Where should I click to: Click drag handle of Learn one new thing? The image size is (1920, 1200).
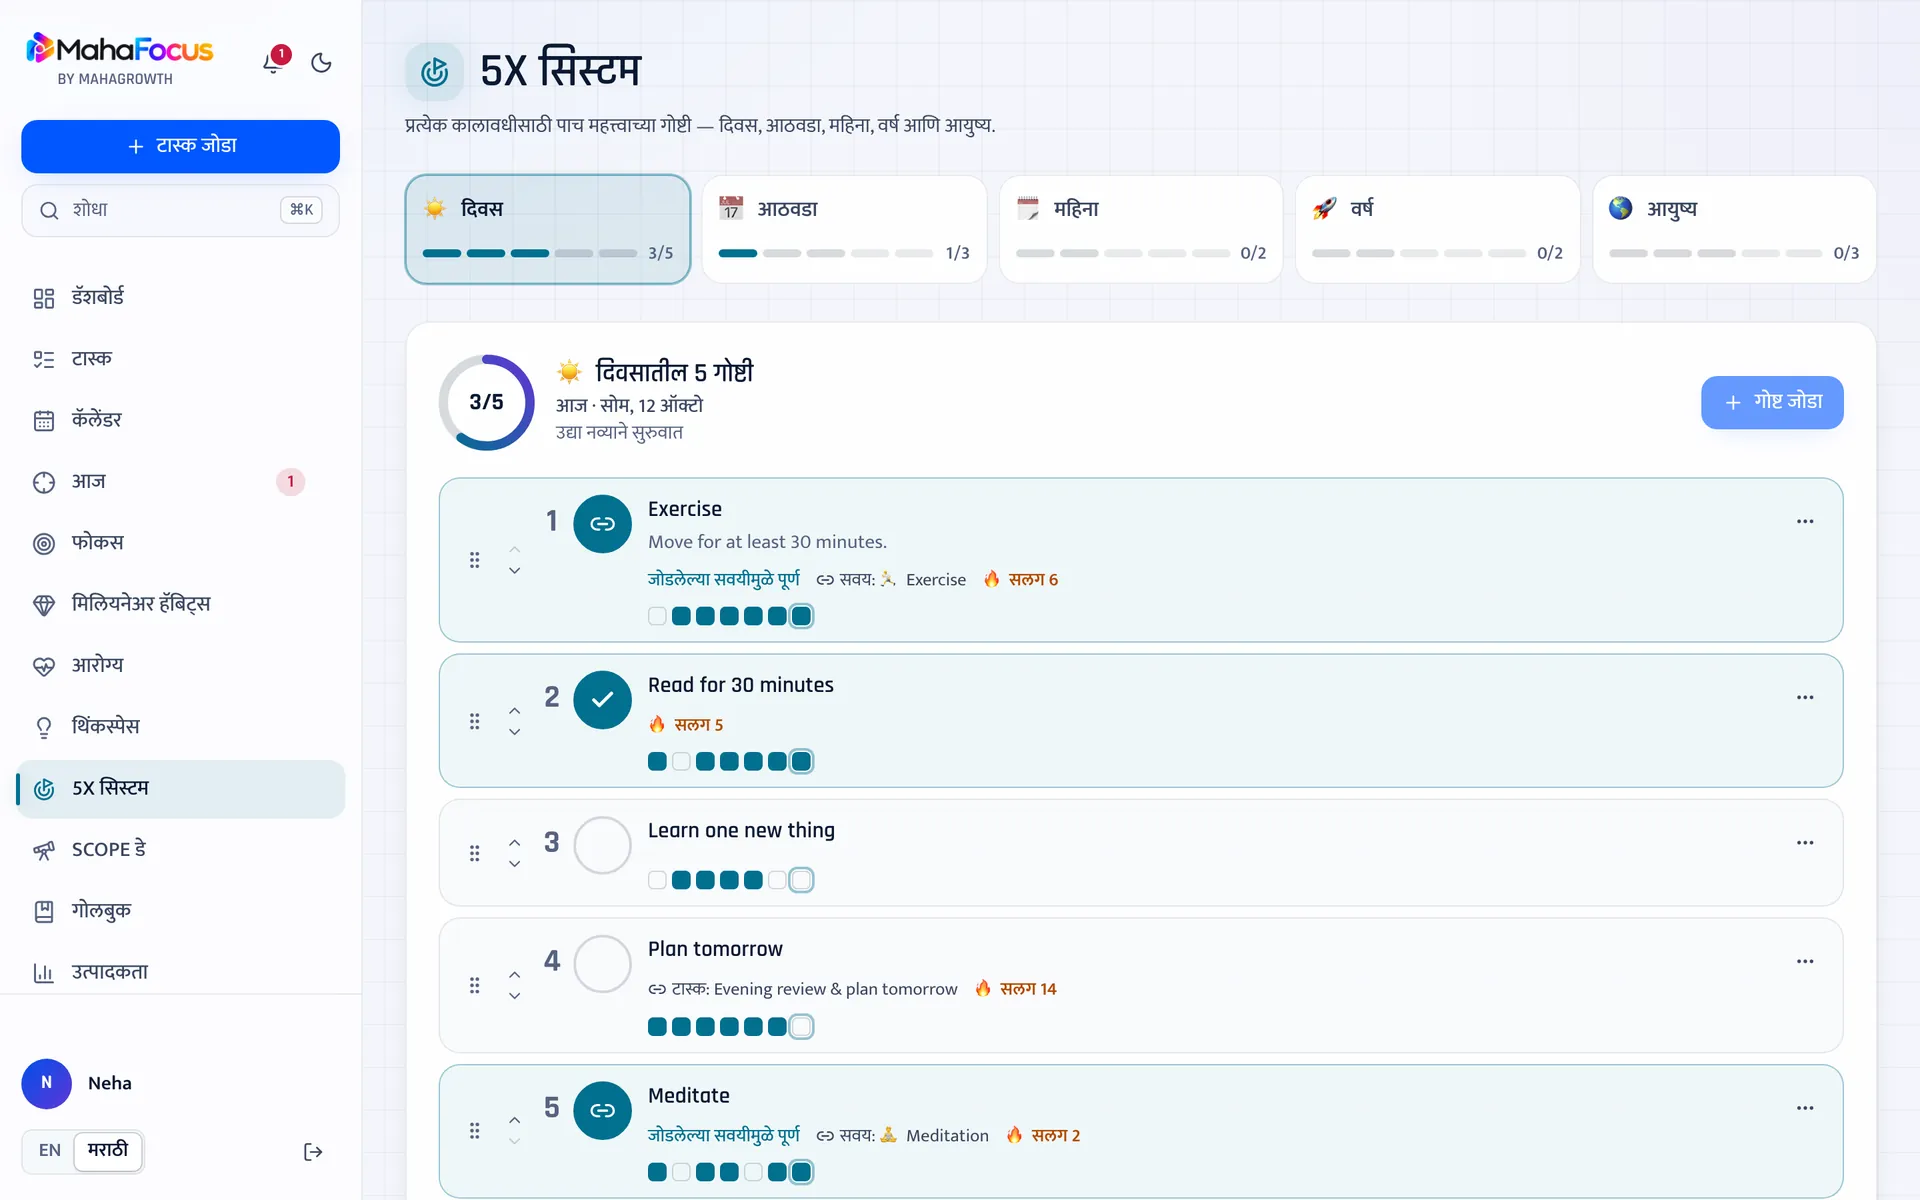tap(475, 853)
